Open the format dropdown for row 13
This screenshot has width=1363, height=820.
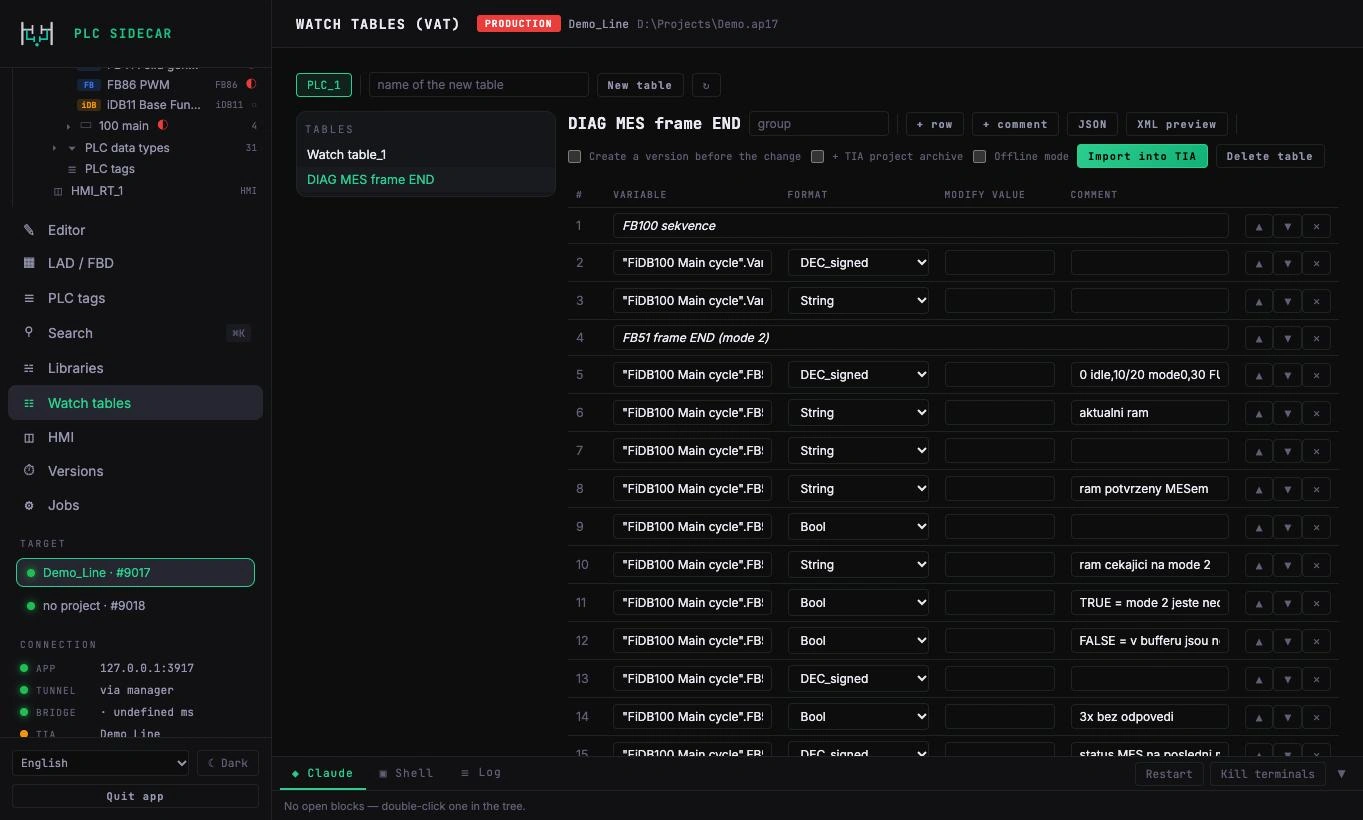(859, 679)
